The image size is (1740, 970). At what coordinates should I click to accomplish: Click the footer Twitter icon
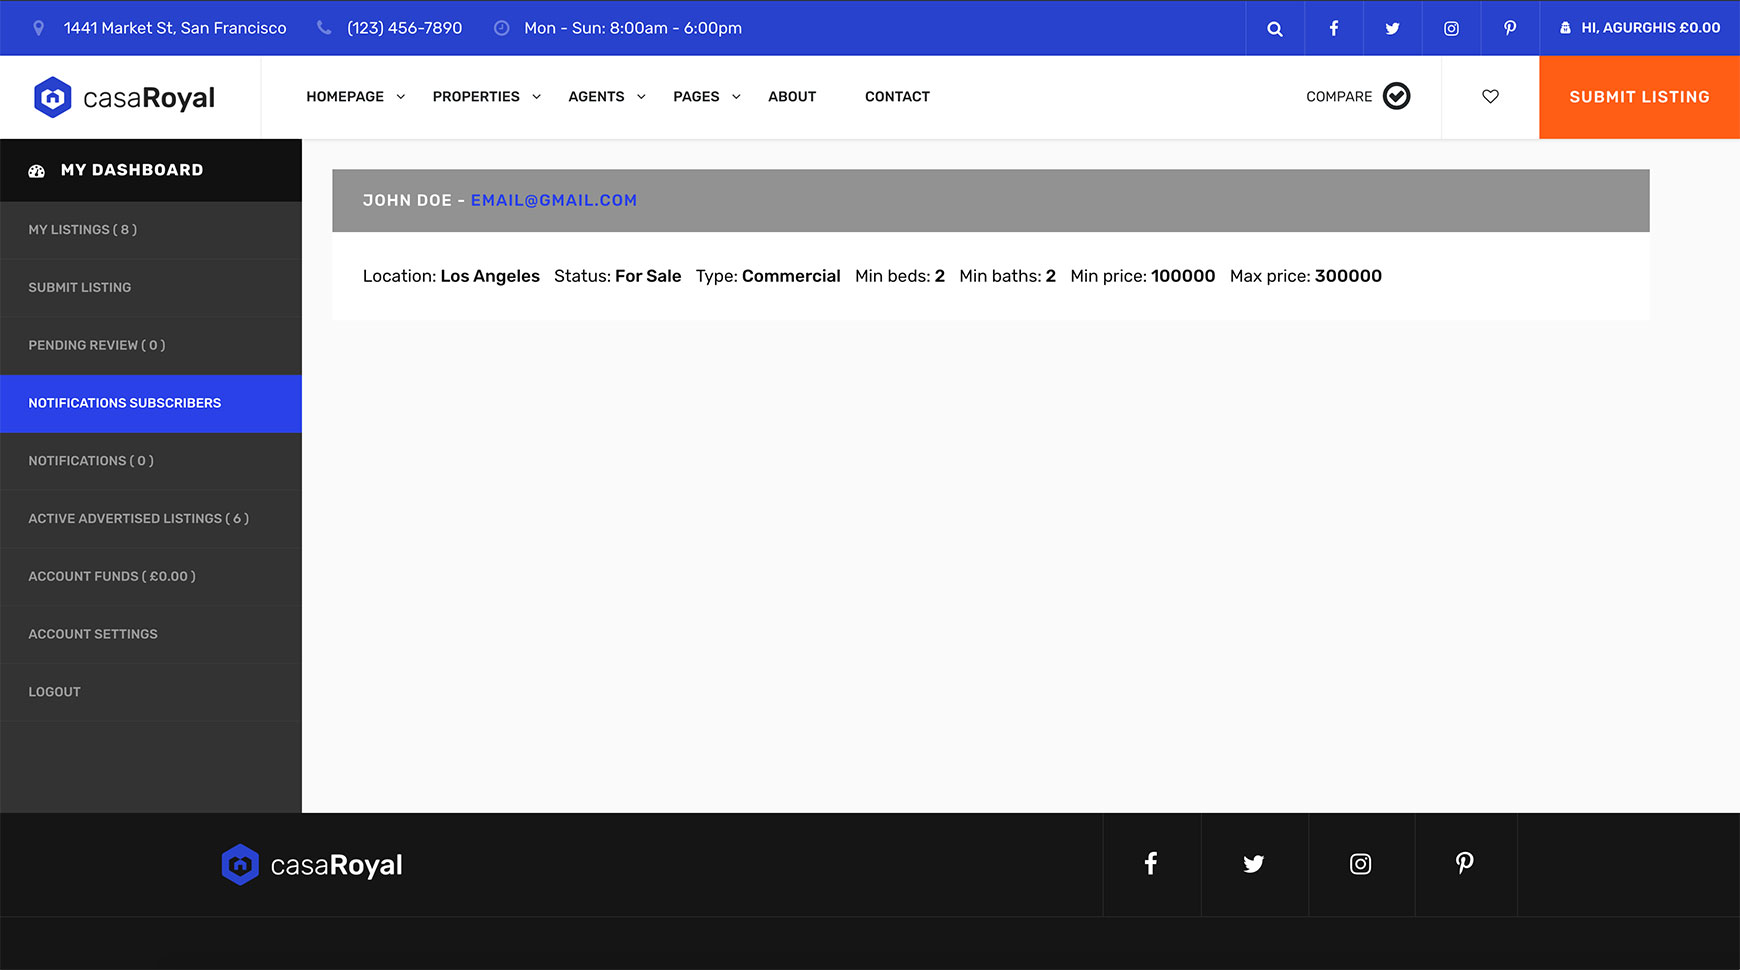1253,864
